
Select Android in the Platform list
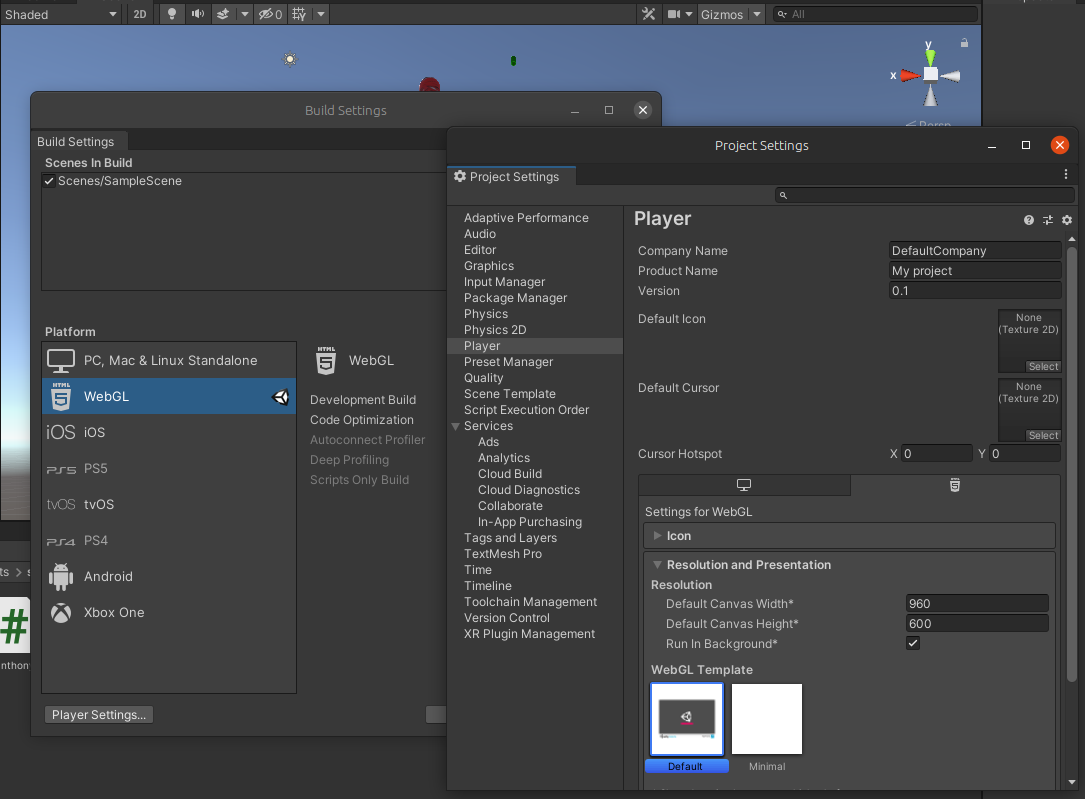click(108, 576)
